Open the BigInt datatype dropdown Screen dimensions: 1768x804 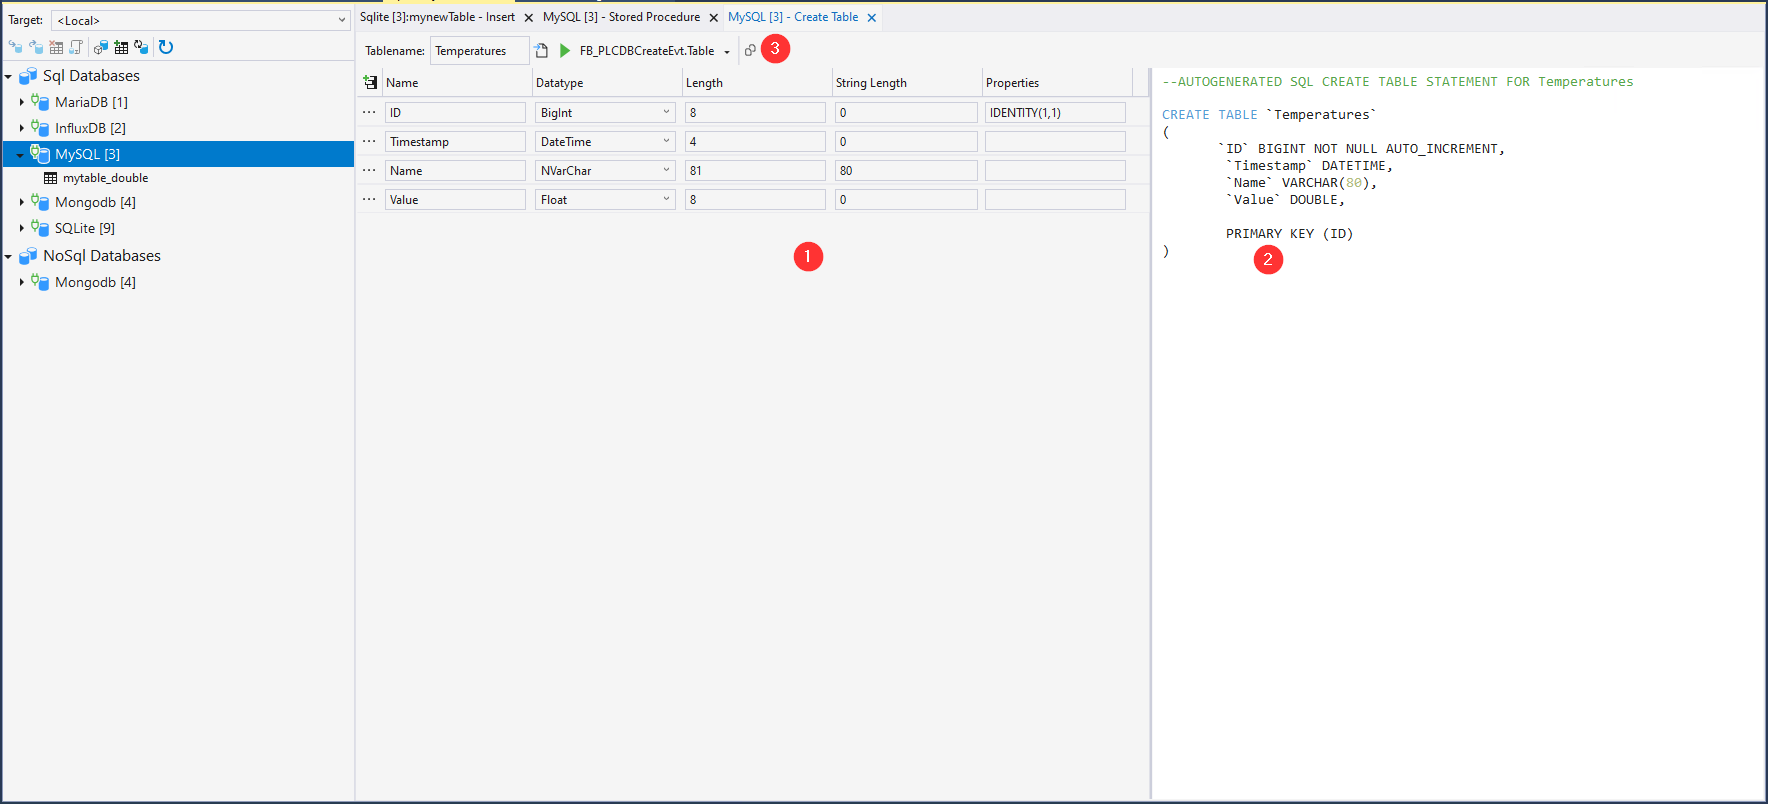click(666, 112)
